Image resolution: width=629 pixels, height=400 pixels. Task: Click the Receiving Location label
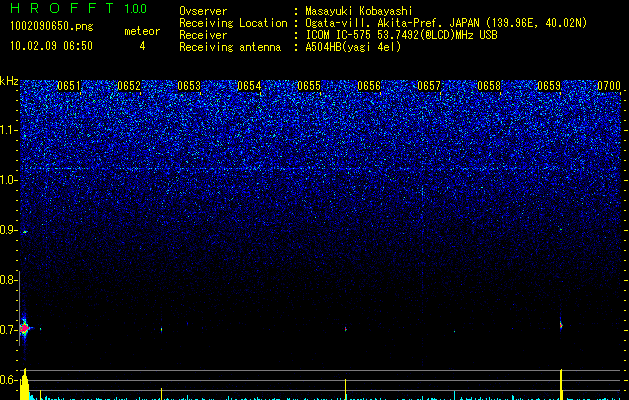point(233,23)
